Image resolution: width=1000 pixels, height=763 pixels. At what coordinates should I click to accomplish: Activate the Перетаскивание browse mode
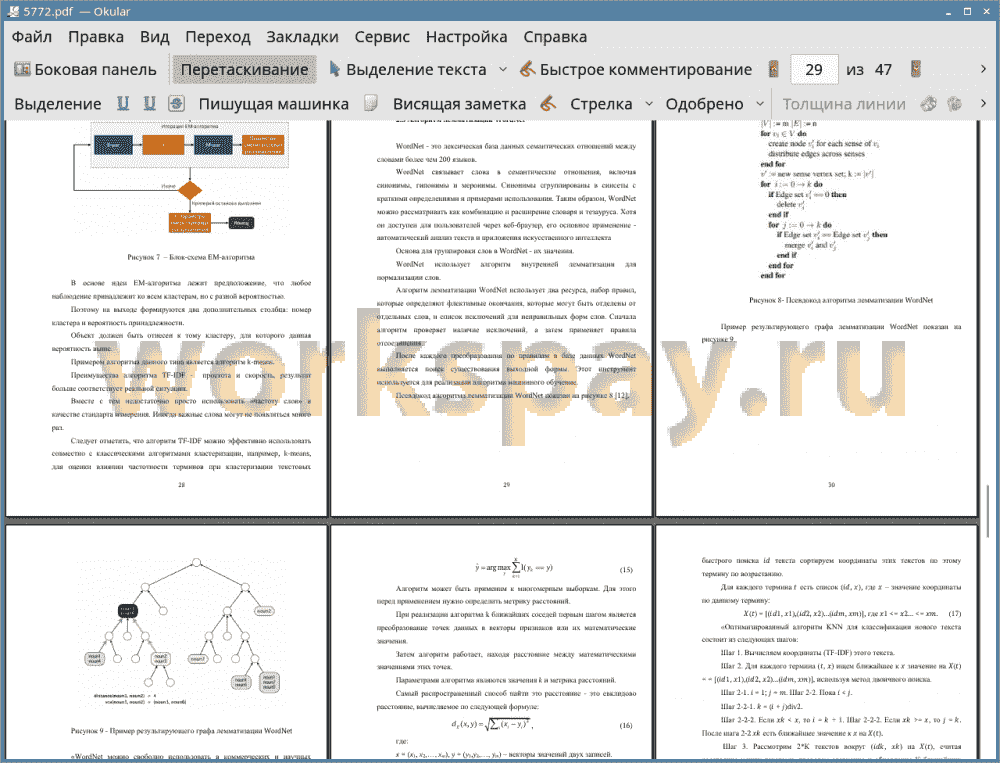(x=244, y=70)
